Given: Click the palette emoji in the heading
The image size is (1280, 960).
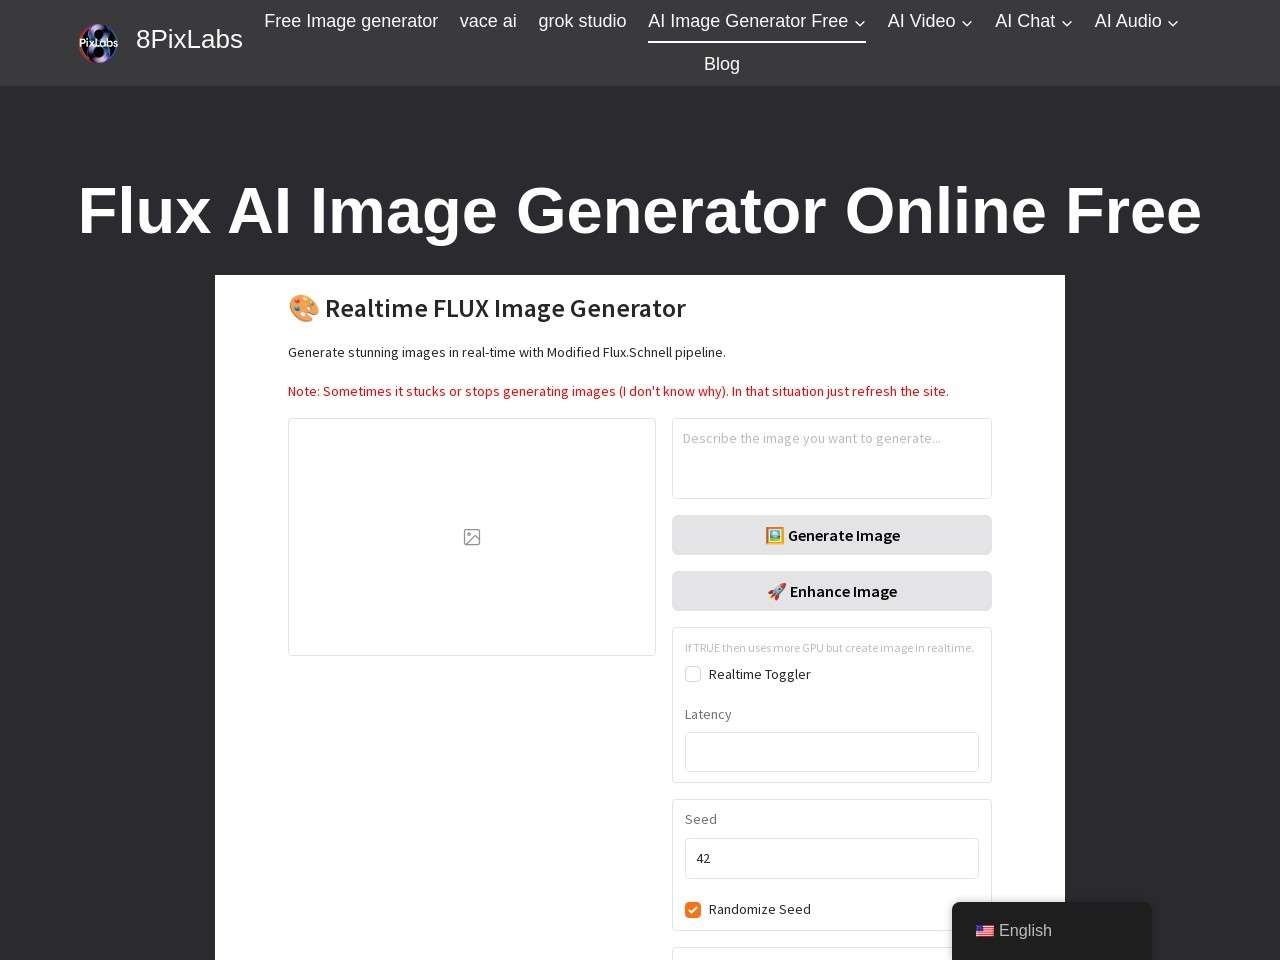Looking at the screenshot, I should click(303, 308).
